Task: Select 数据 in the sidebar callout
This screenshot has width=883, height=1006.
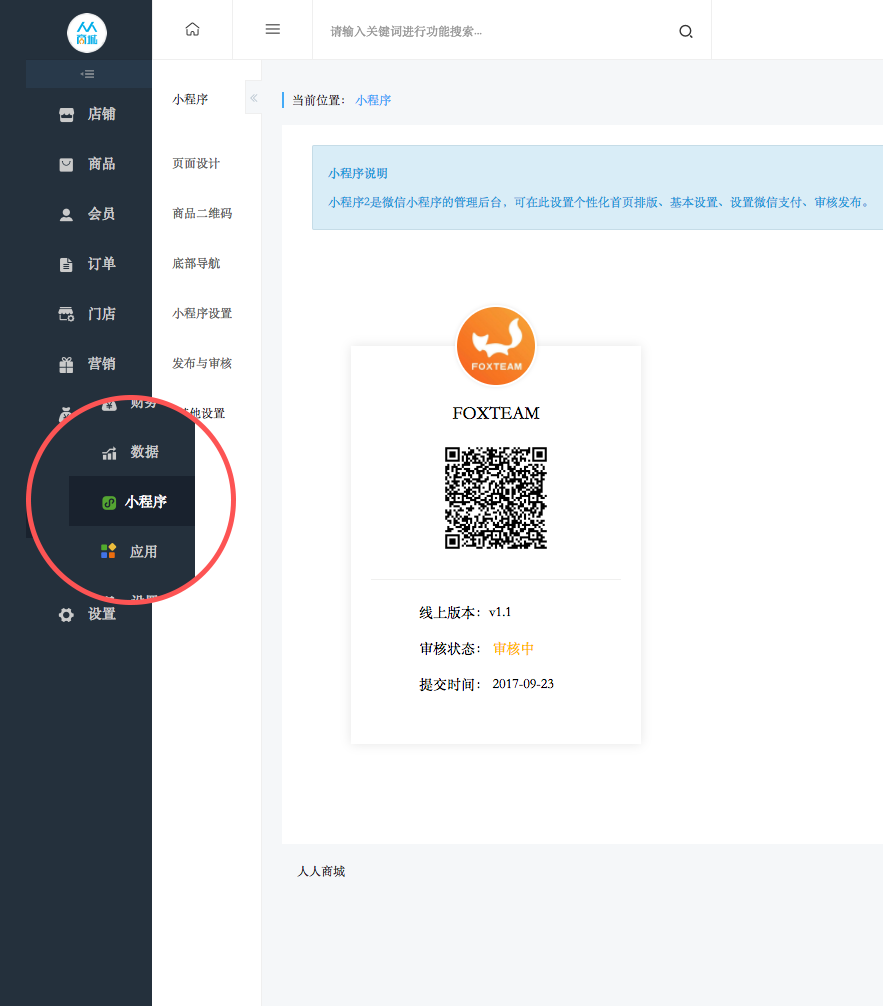Action: click(x=144, y=452)
